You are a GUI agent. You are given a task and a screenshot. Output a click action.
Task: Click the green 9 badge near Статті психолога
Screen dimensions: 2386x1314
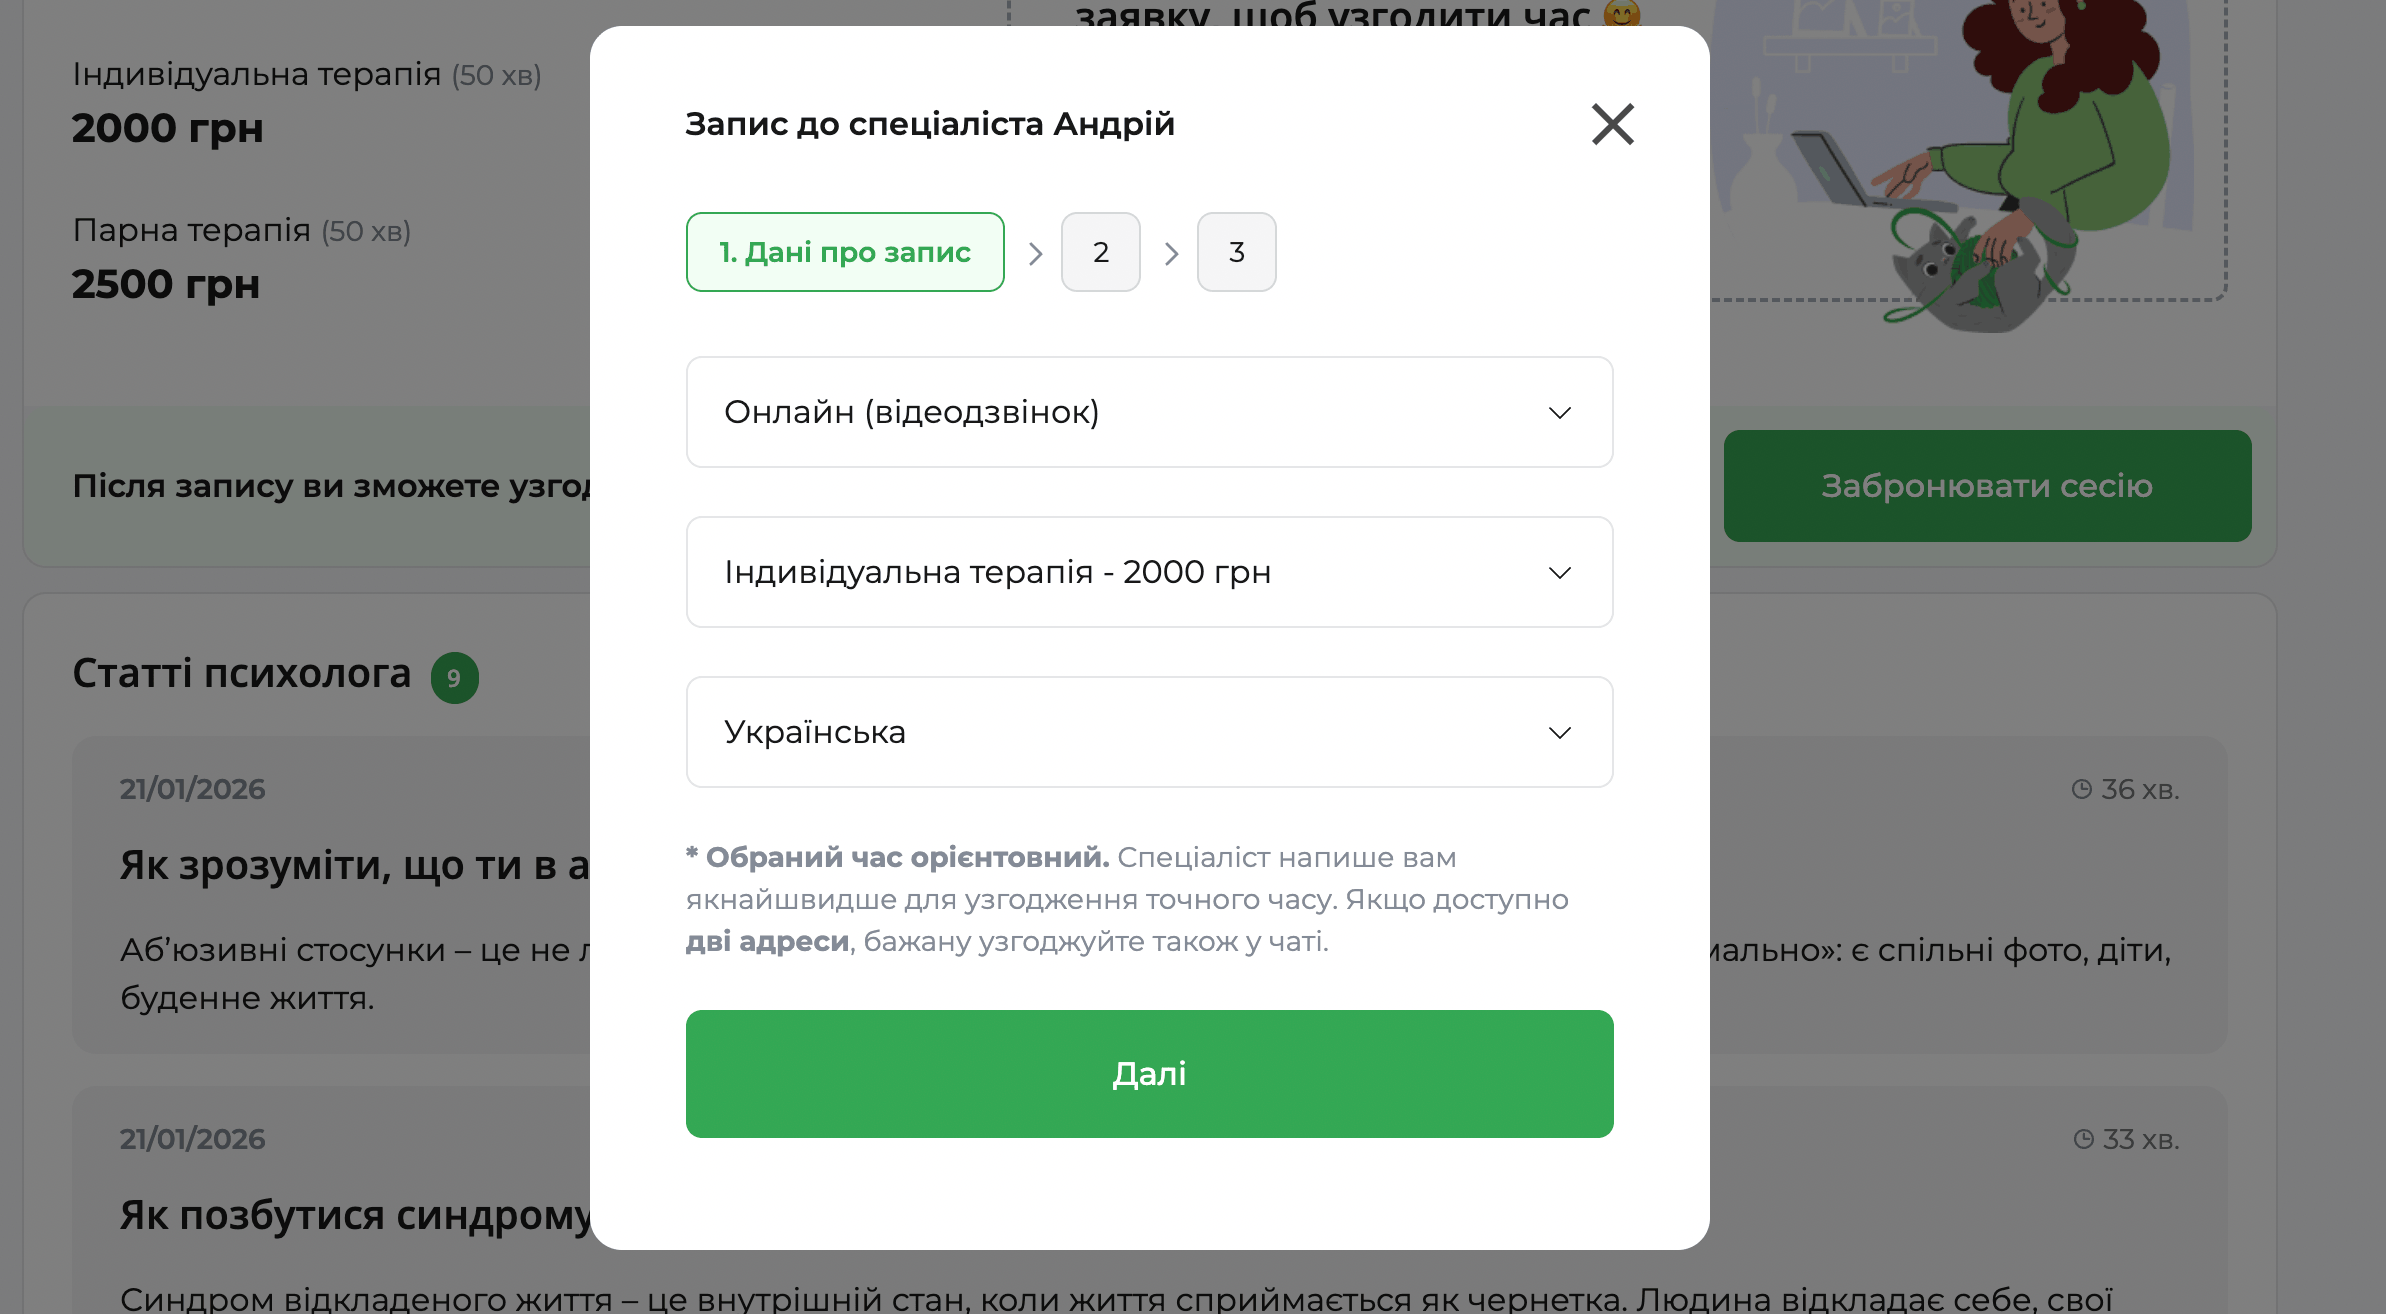click(x=453, y=677)
